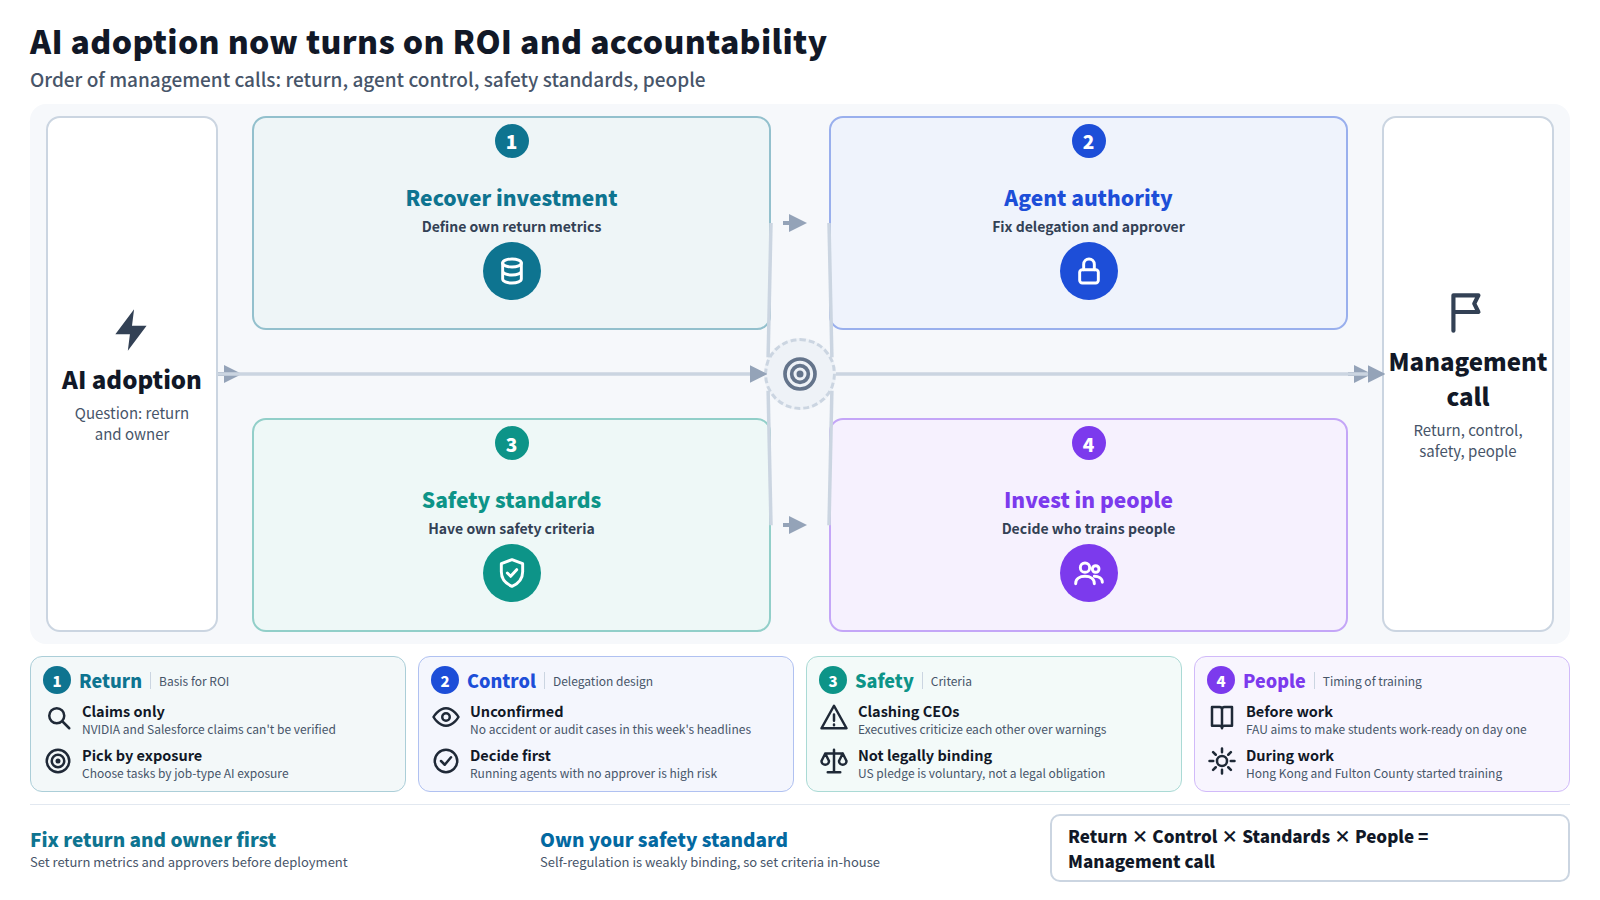Click the people icon under Invest in people
Image resolution: width=1600 pixels, height=900 pixels.
[x=1089, y=573]
